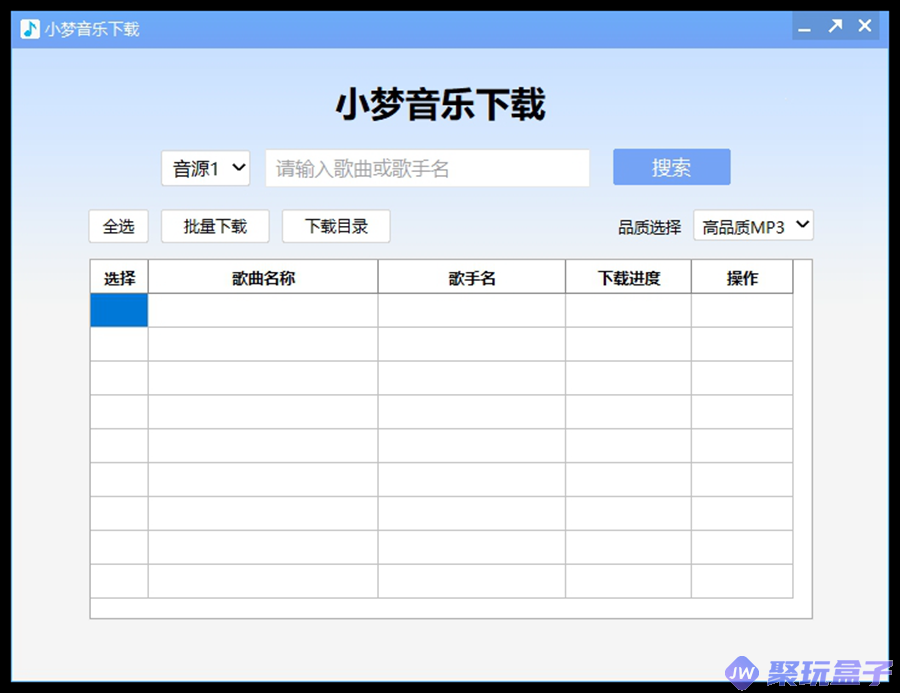Image resolution: width=900 pixels, height=693 pixels.
Task: Select all songs with 全选
Action: [x=118, y=226]
